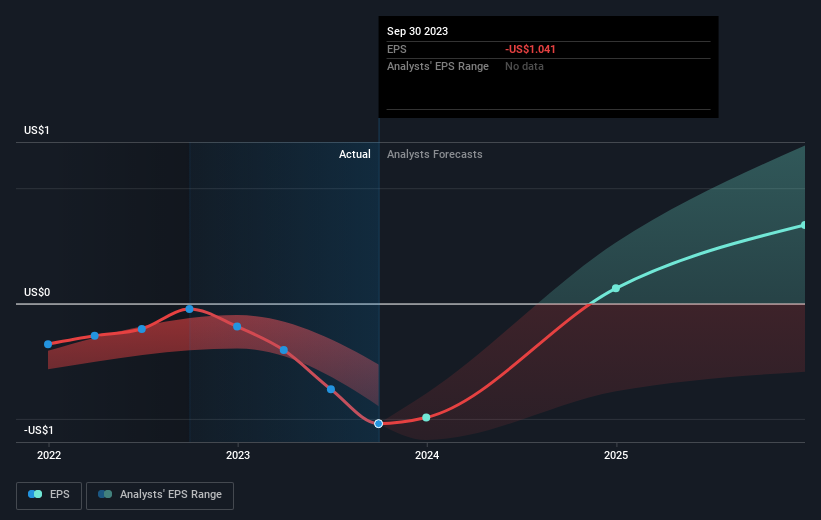Click the Analysts Forecasts section label
This screenshot has height=520, width=821.
(435, 154)
